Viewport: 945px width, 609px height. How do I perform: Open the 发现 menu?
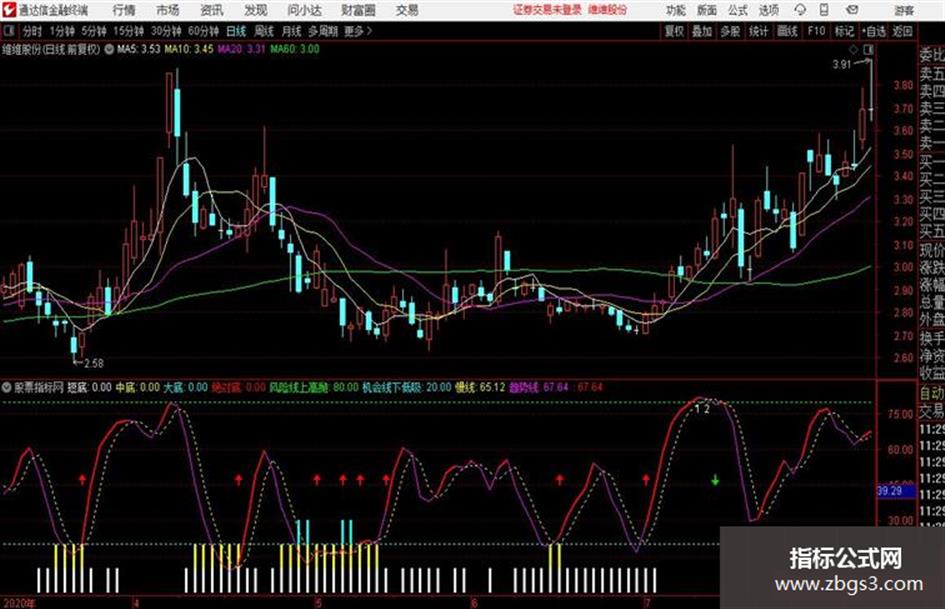(256, 10)
